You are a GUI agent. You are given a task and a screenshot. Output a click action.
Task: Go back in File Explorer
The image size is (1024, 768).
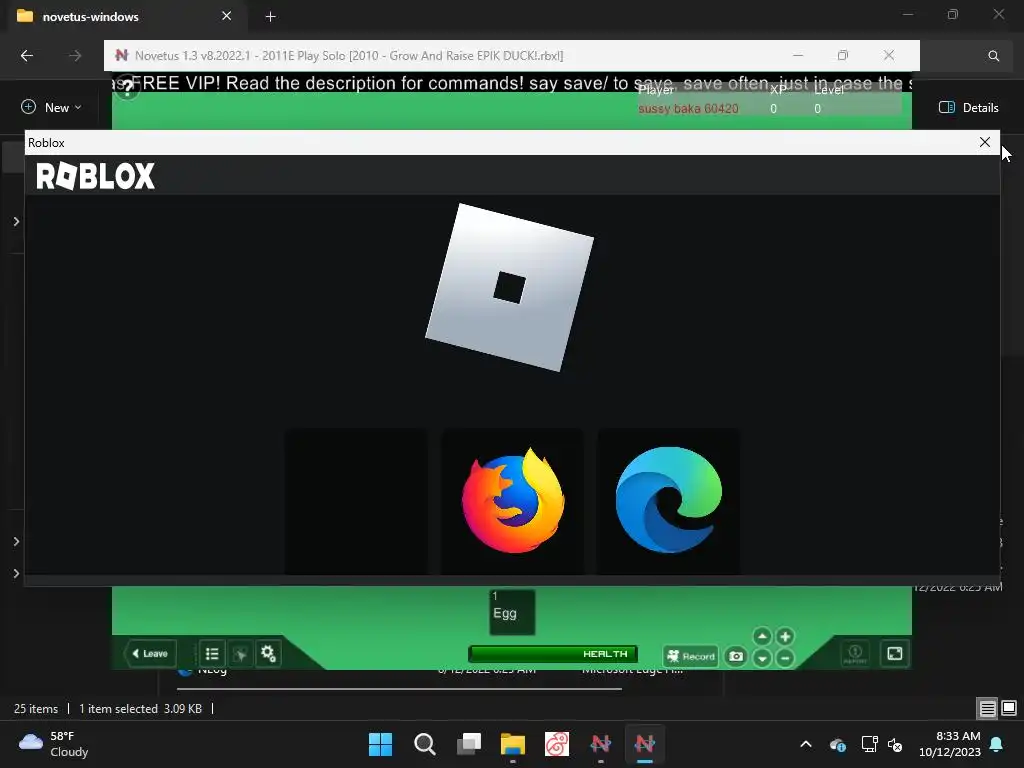coord(27,56)
